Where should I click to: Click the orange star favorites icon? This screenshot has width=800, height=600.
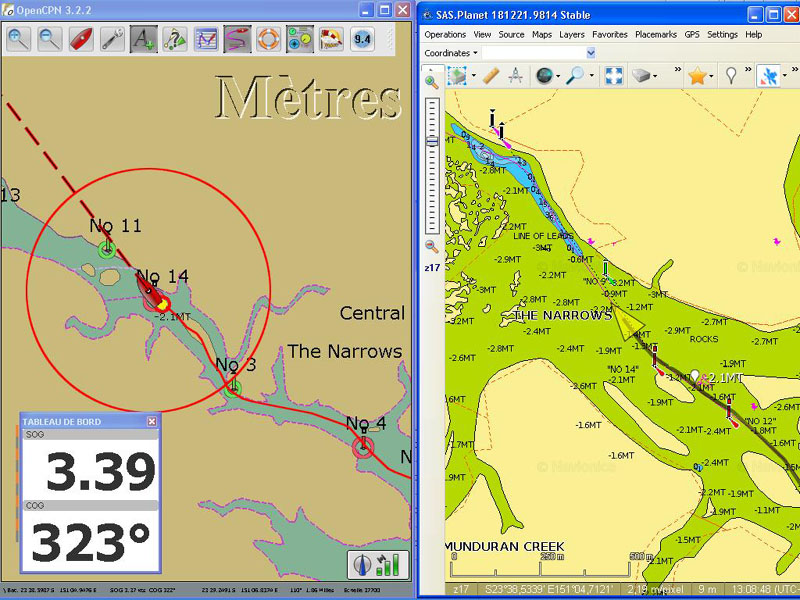coord(697,76)
